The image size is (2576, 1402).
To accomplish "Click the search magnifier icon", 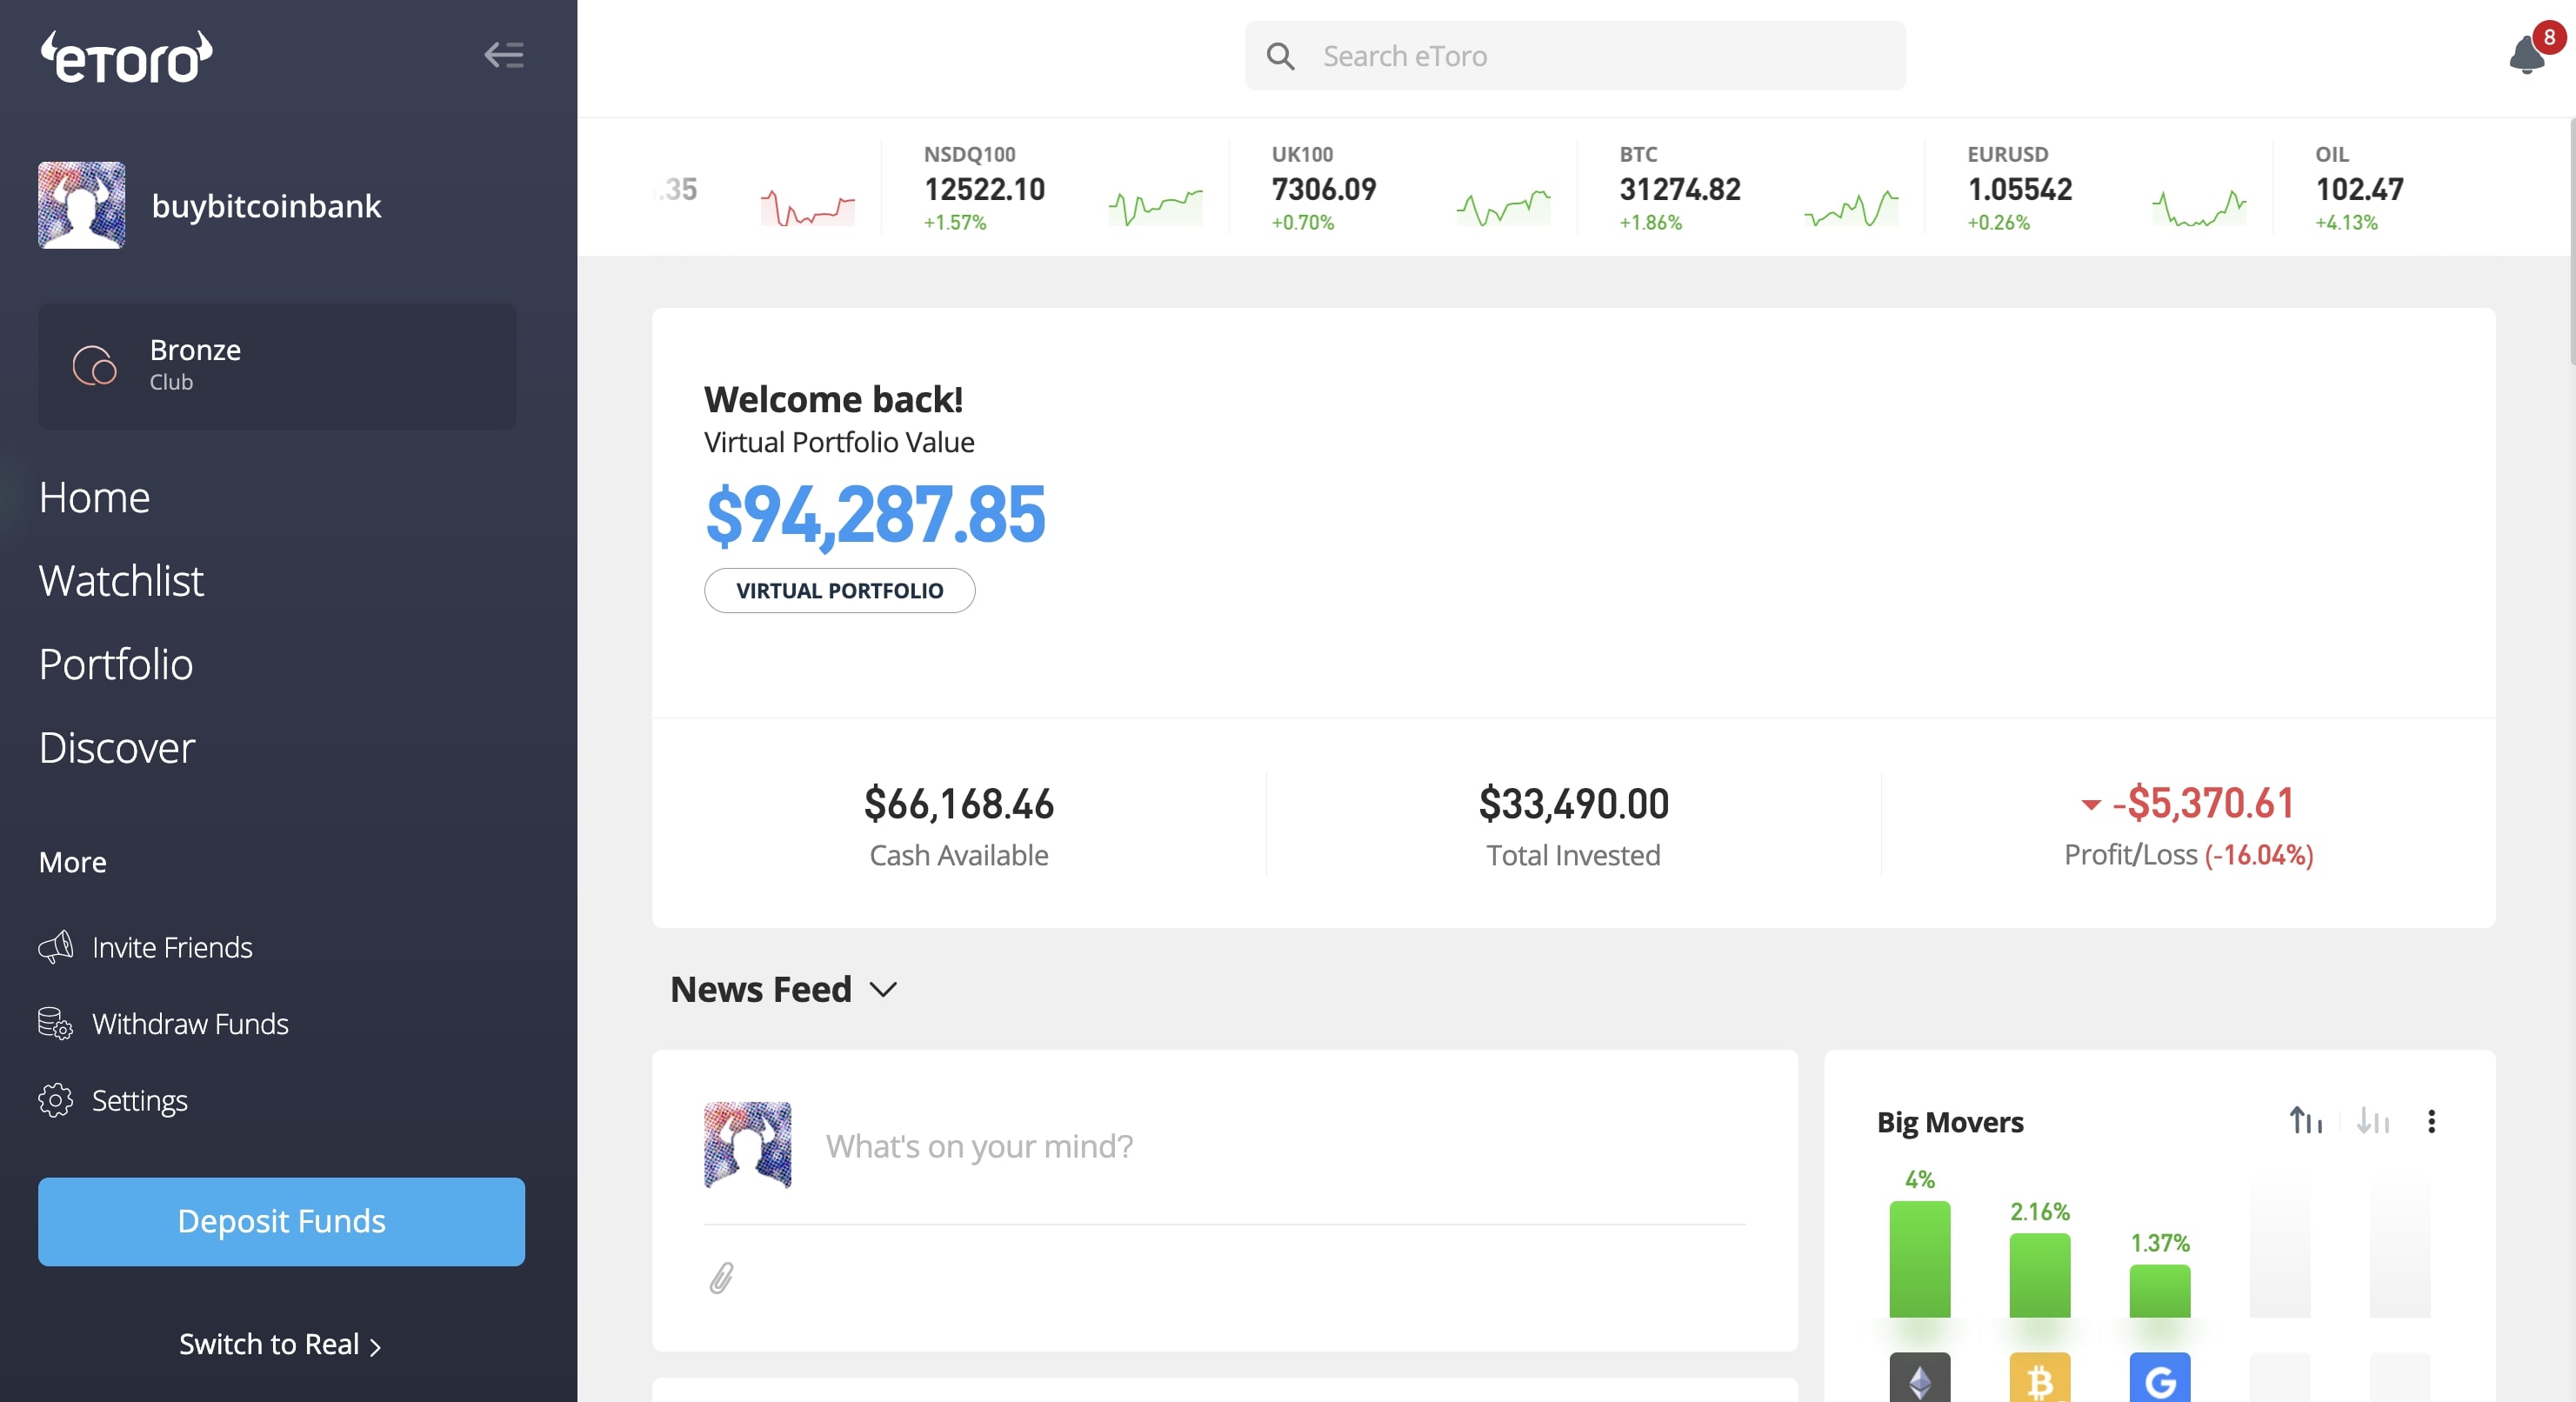I will click(x=1280, y=56).
